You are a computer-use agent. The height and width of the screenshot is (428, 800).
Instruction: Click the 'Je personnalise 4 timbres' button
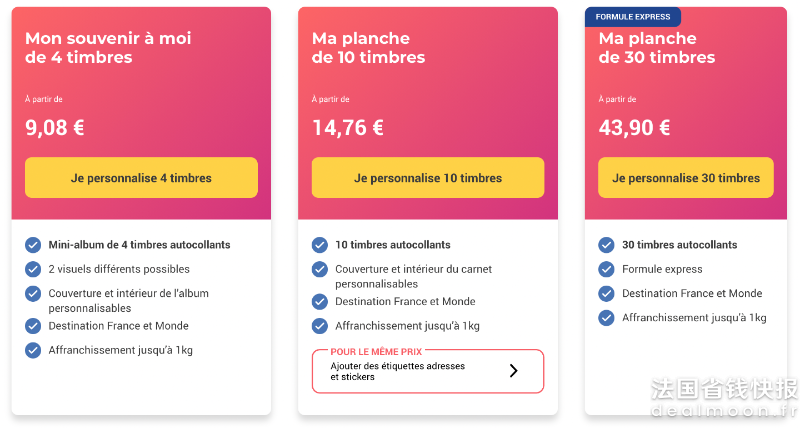[x=141, y=178]
